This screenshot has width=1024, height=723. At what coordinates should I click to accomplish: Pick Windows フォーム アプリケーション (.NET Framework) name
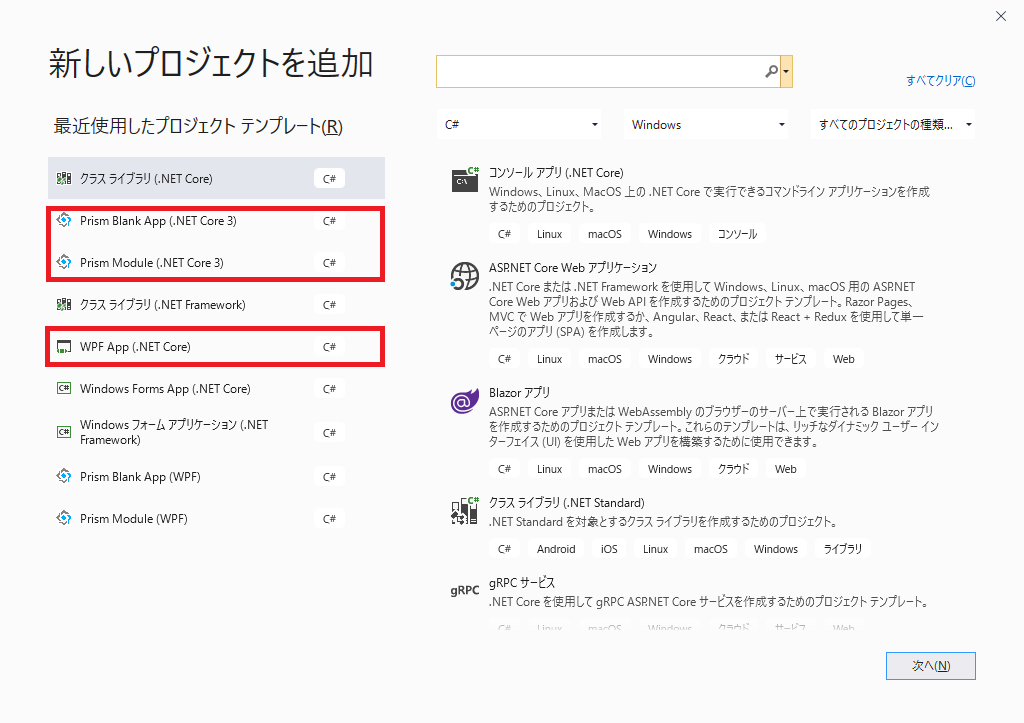pyautogui.click(x=174, y=432)
